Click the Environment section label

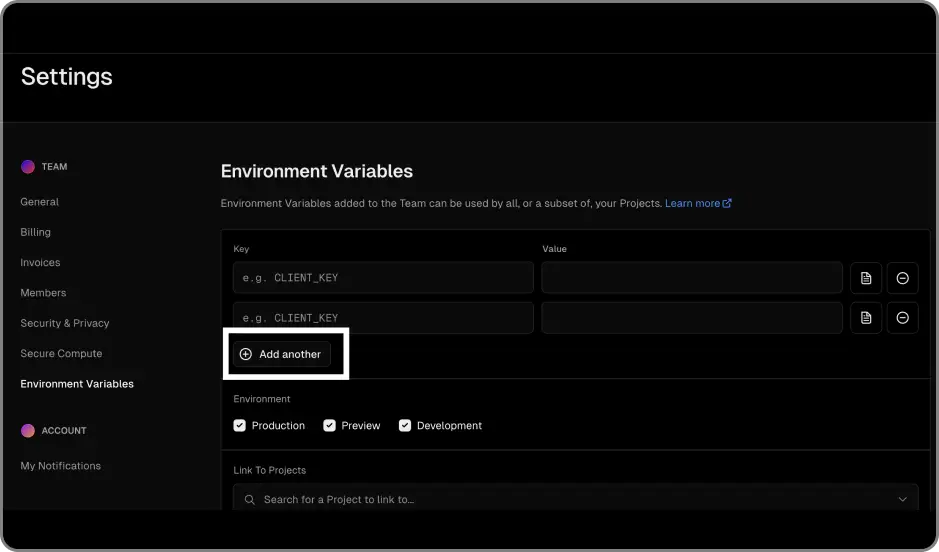point(262,399)
